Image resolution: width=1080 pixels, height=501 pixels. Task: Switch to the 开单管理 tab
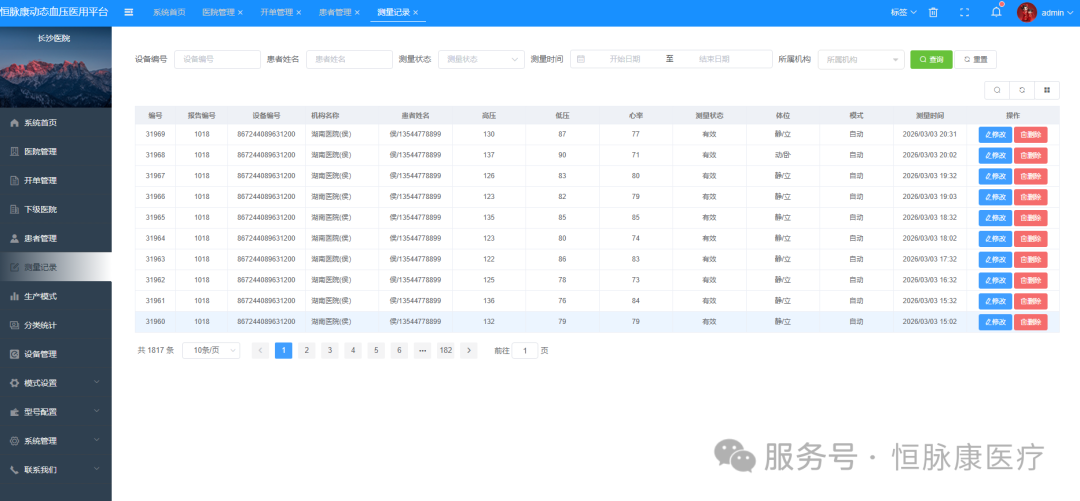tap(277, 12)
